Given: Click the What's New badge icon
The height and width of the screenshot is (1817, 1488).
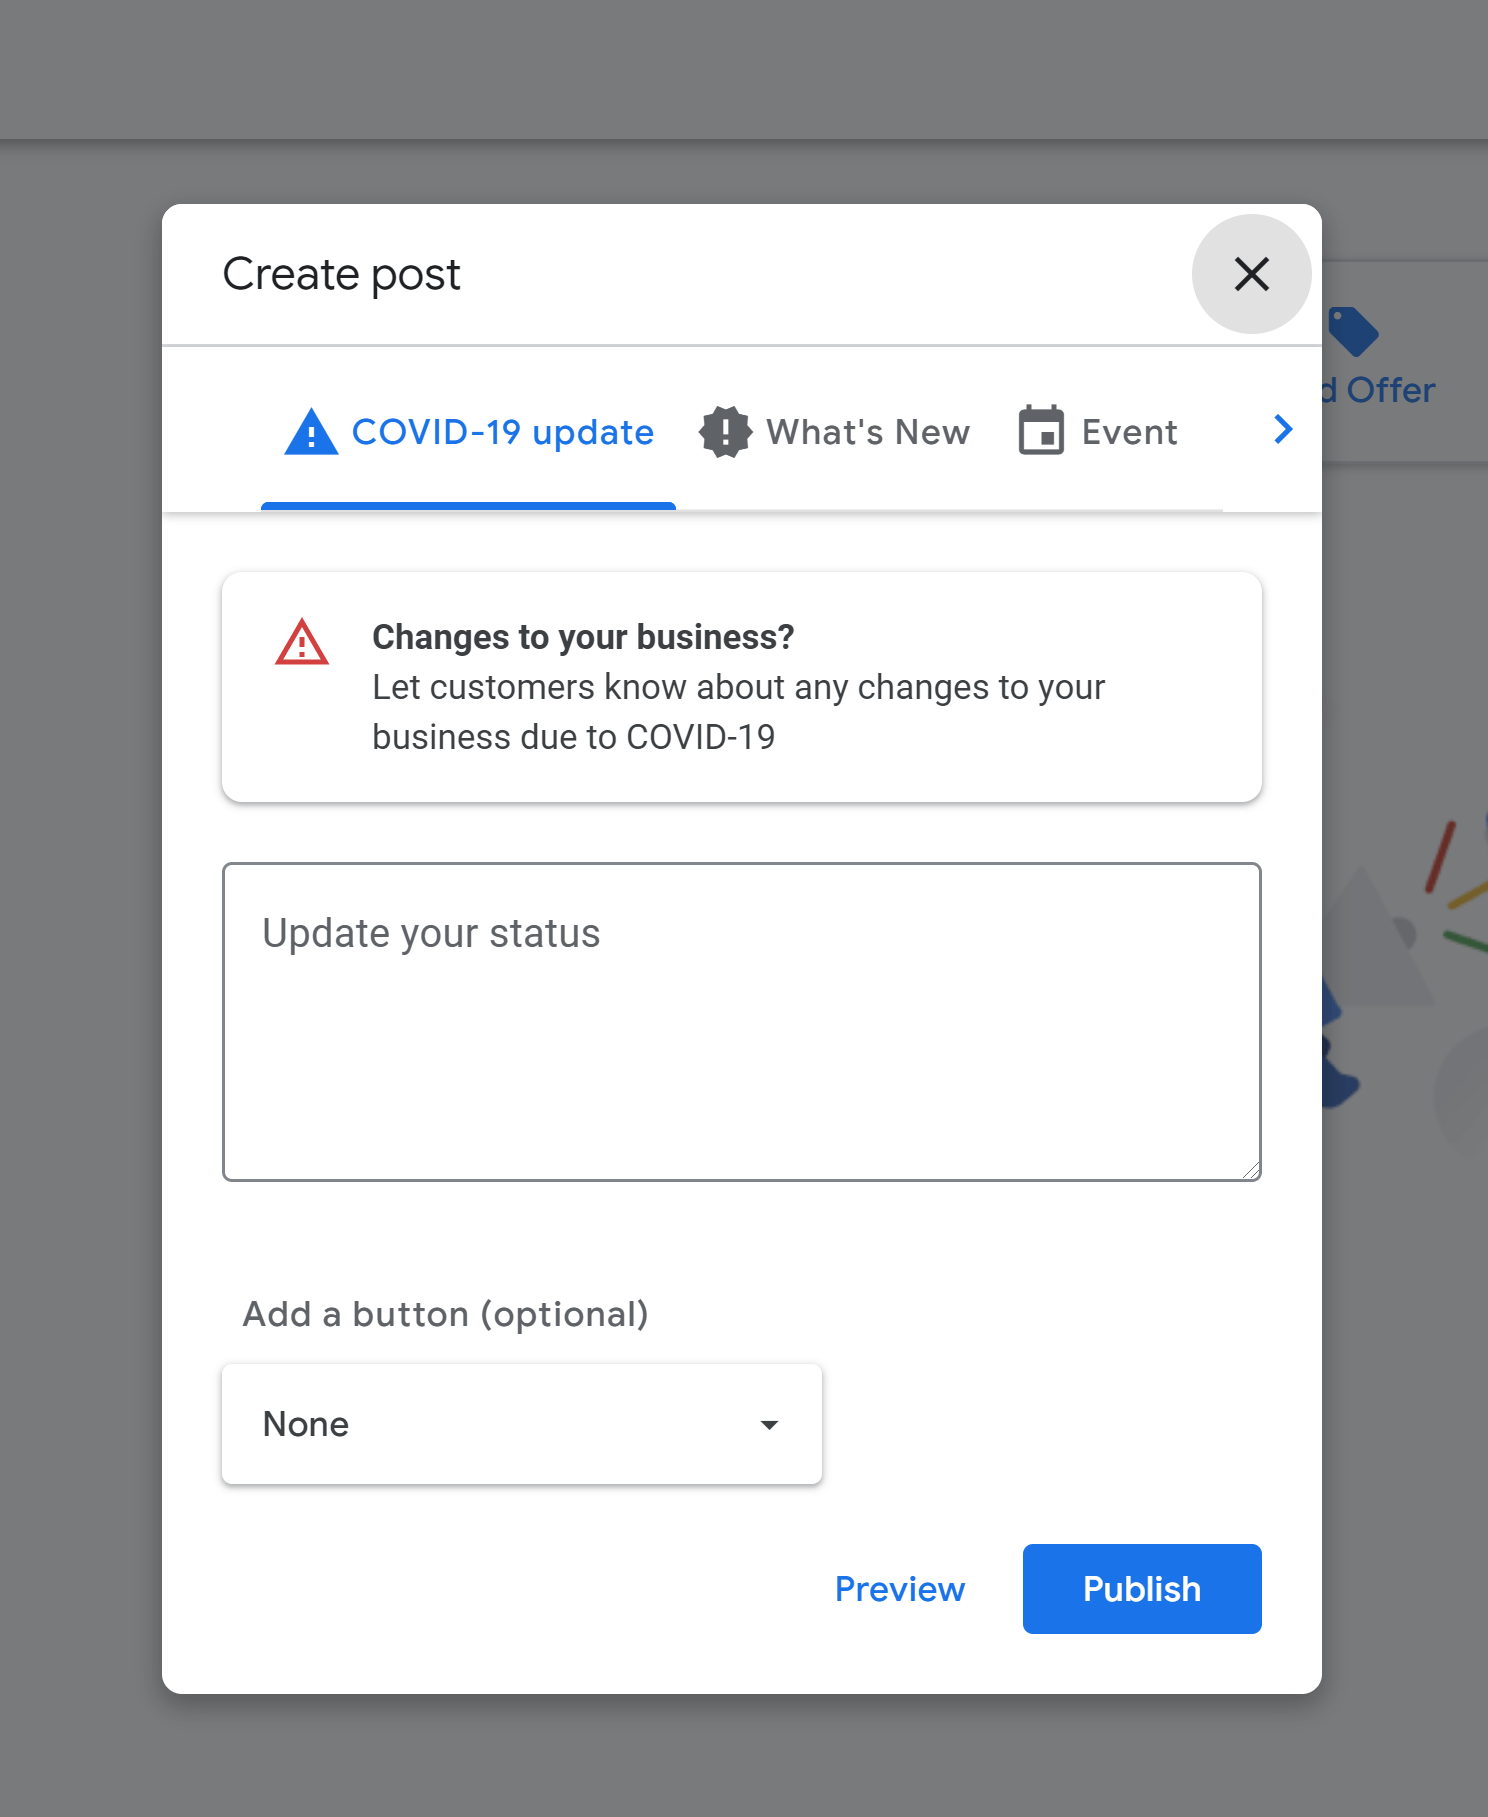Looking at the screenshot, I should [725, 432].
